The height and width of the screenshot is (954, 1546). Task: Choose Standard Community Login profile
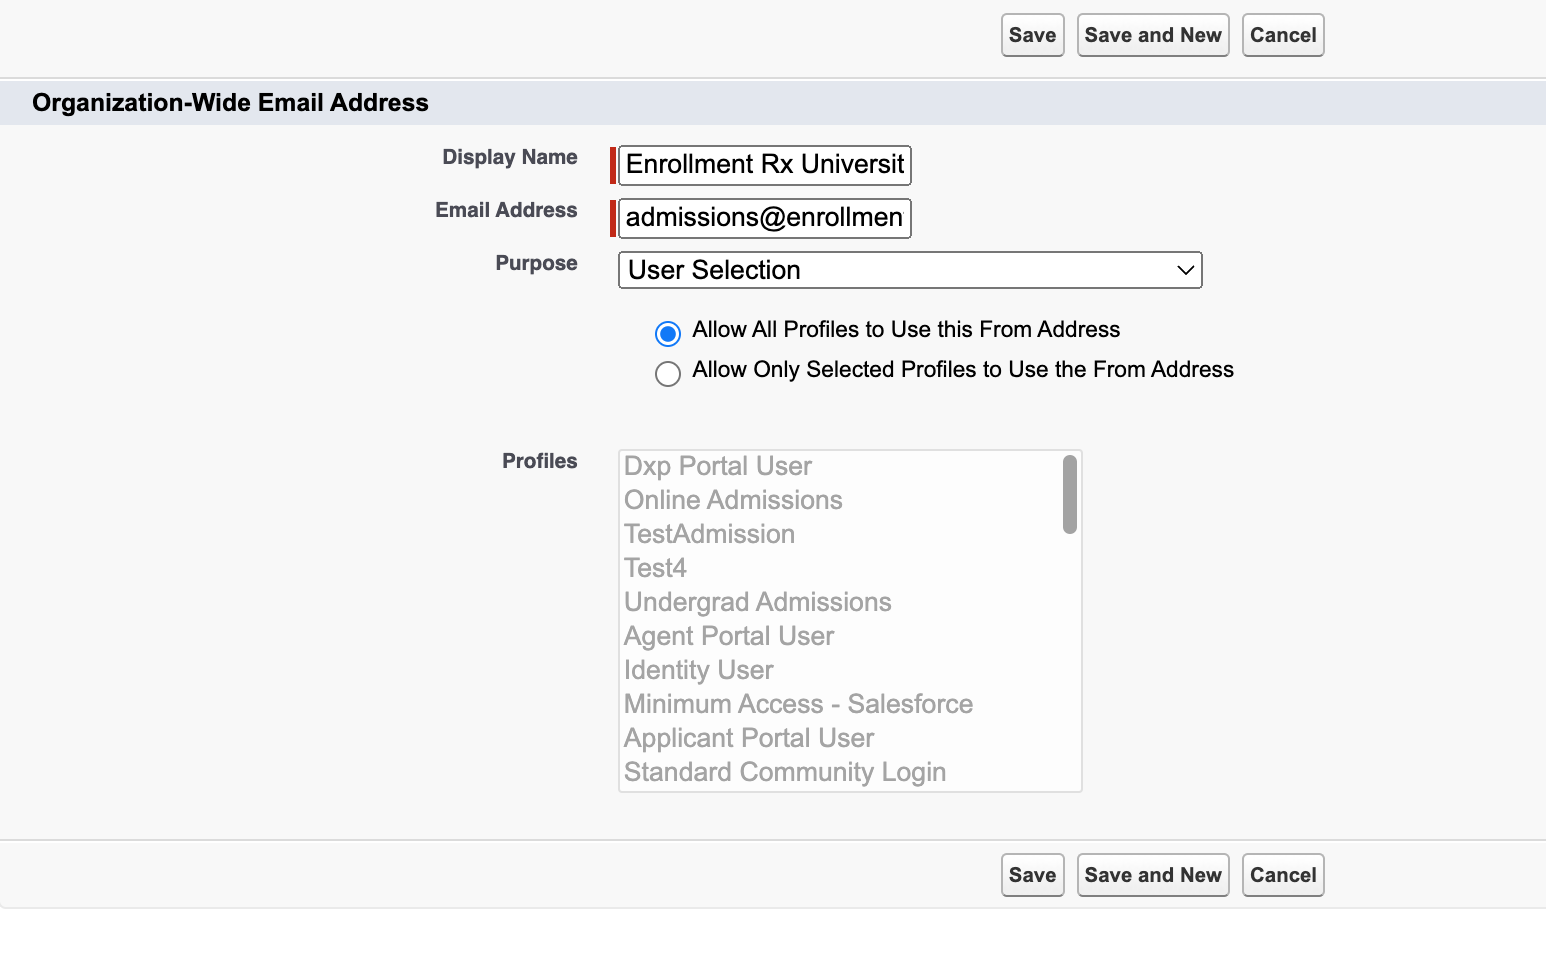(x=785, y=772)
